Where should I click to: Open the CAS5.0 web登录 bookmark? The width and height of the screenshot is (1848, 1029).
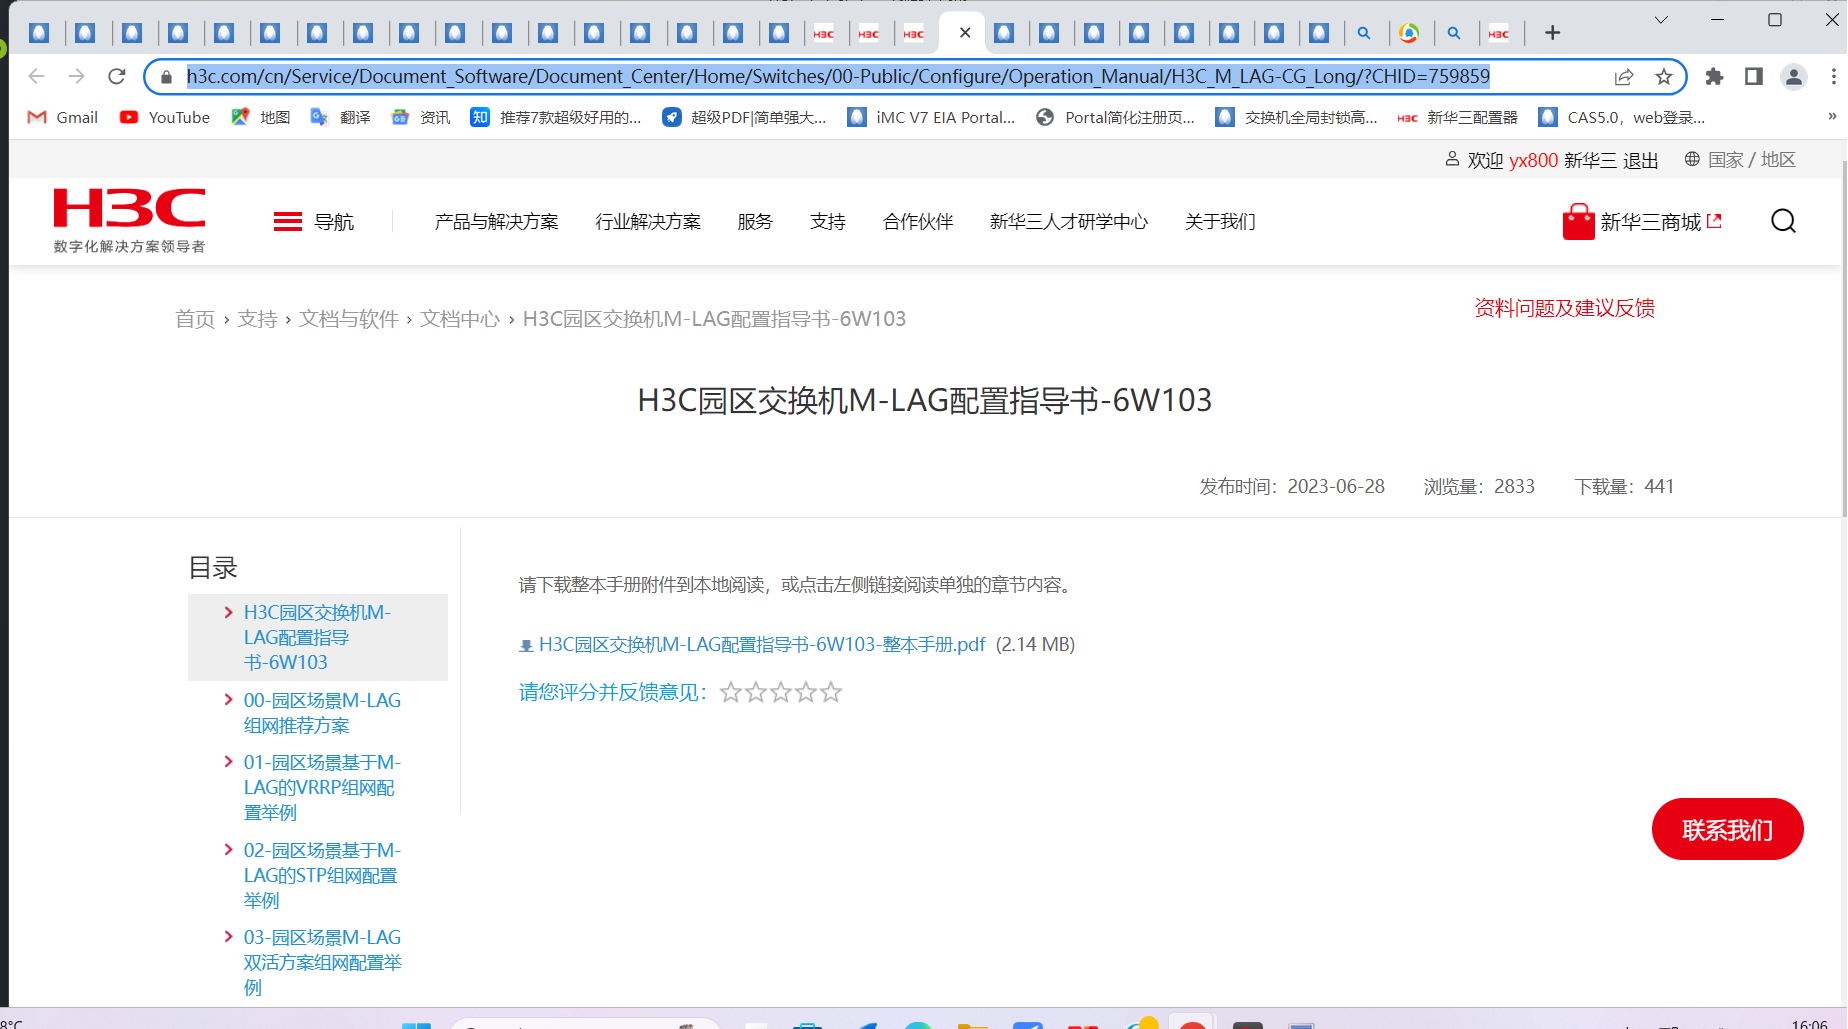[1622, 117]
